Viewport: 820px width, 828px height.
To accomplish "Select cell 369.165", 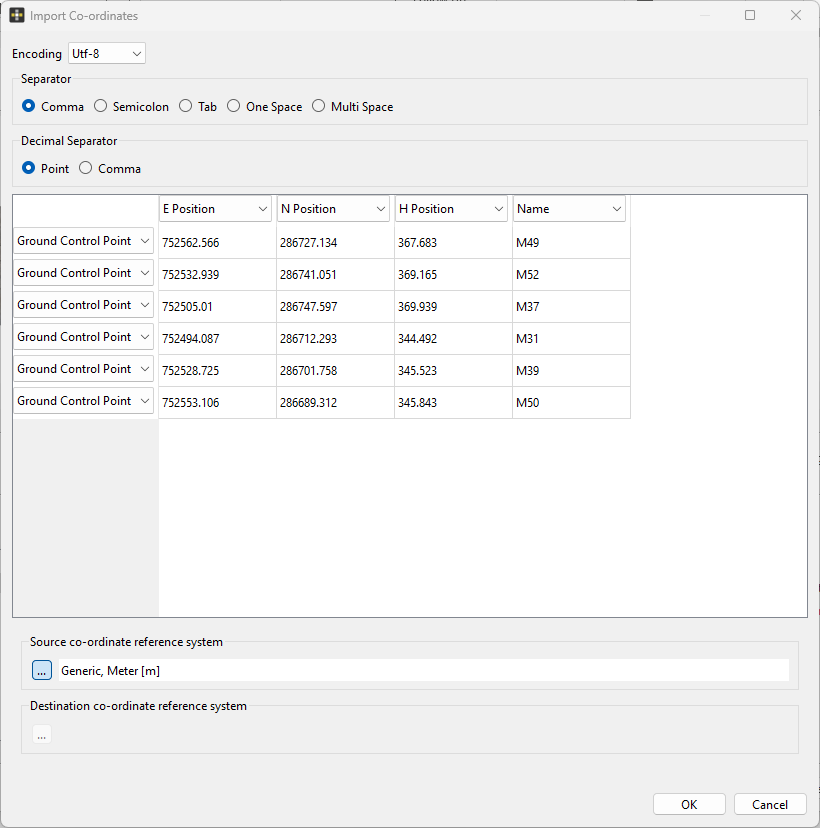I will coord(454,275).
